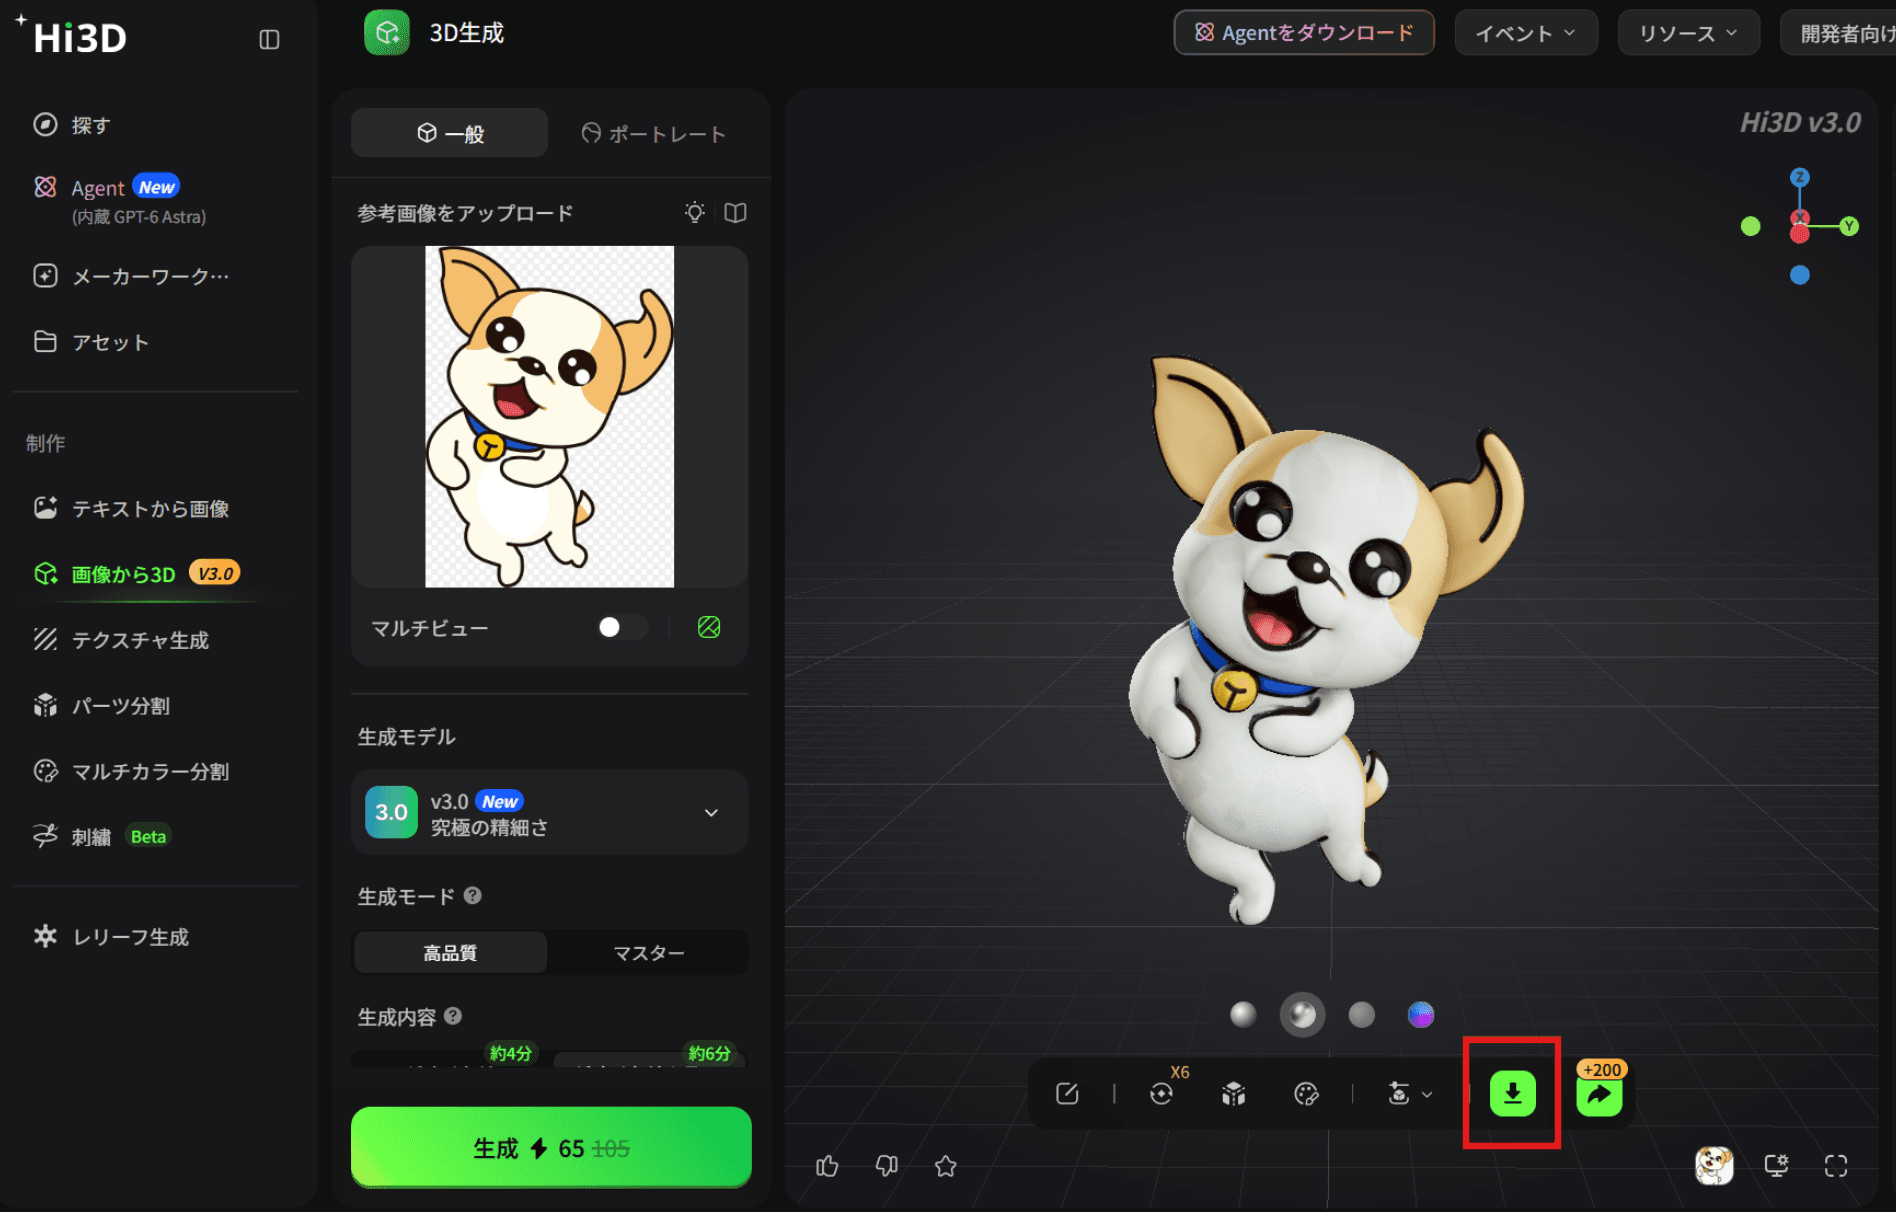1896x1212 pixels.
Task: Click the palette color toolbar icon
Action: (1306, 1094)
